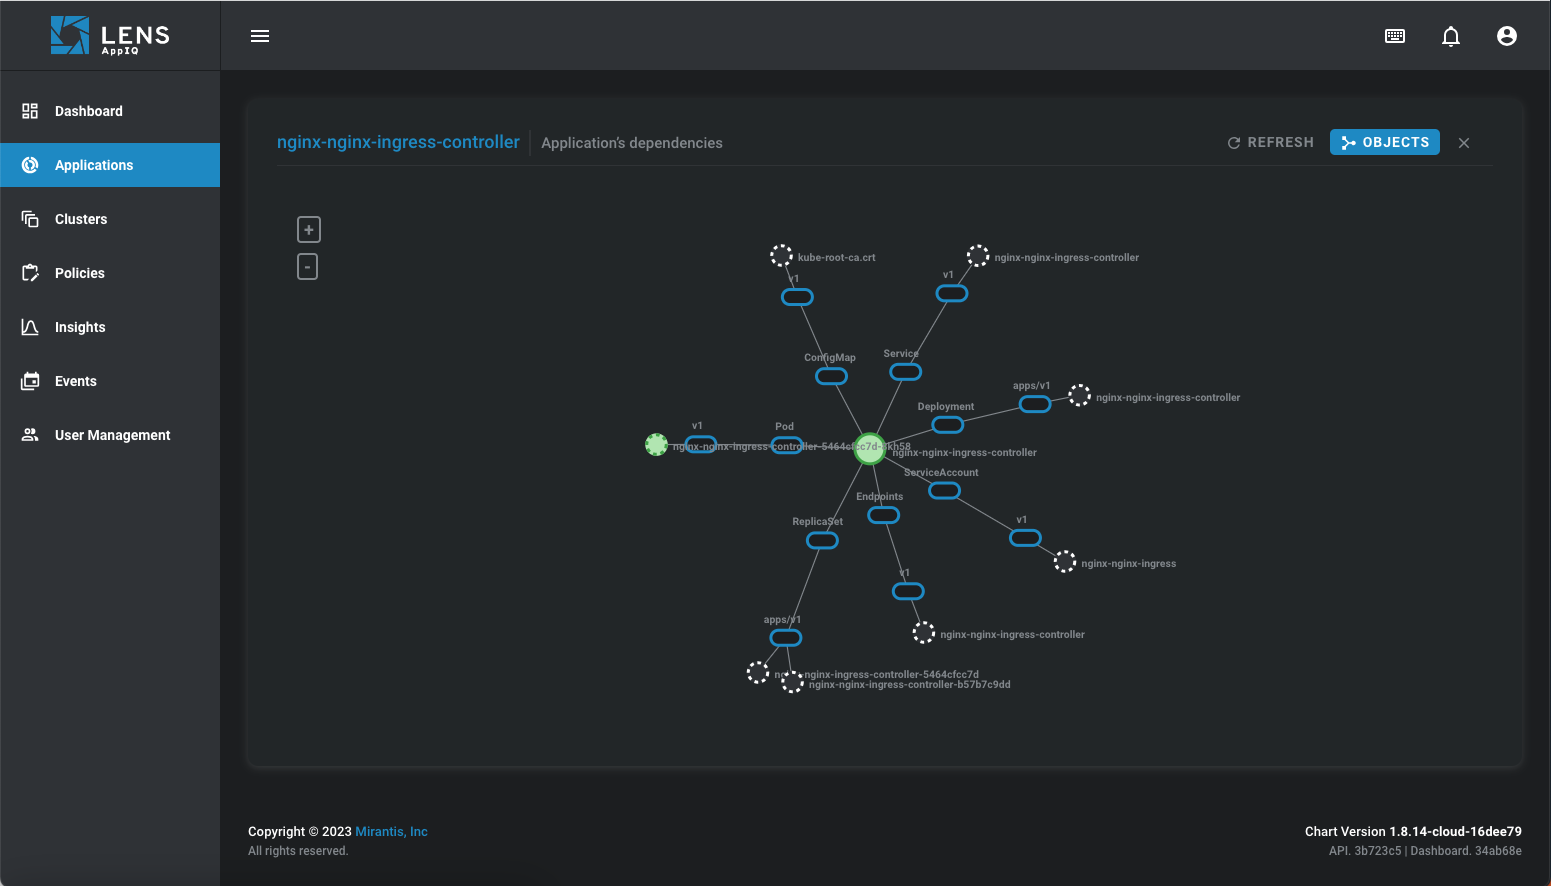Open the hamburger menu in the top bar
This screenshot has width=1551, height=886.
pyautogui.click(x=260, y=36)
